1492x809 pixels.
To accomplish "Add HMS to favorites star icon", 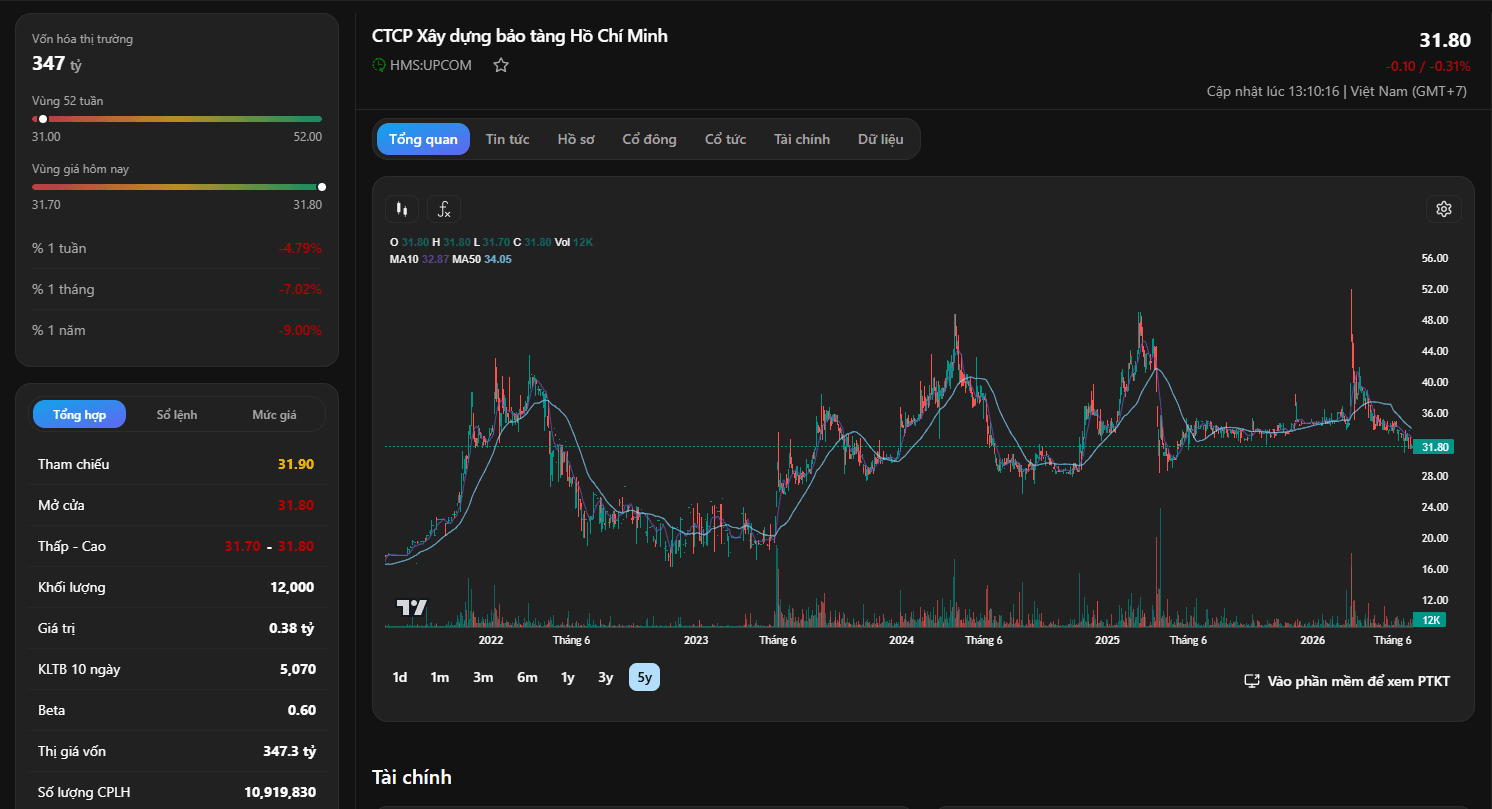I will [x=501, y=65].
